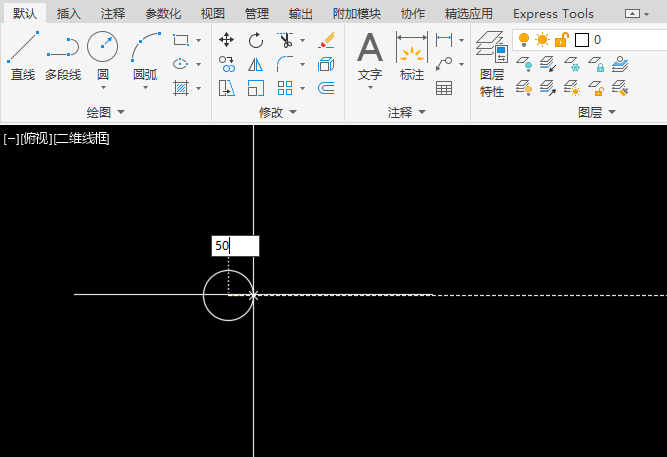Click the Erase tool icon
The height and width of the screenshot is (457, 667).
pyautogui.click(x=326, y=40)
